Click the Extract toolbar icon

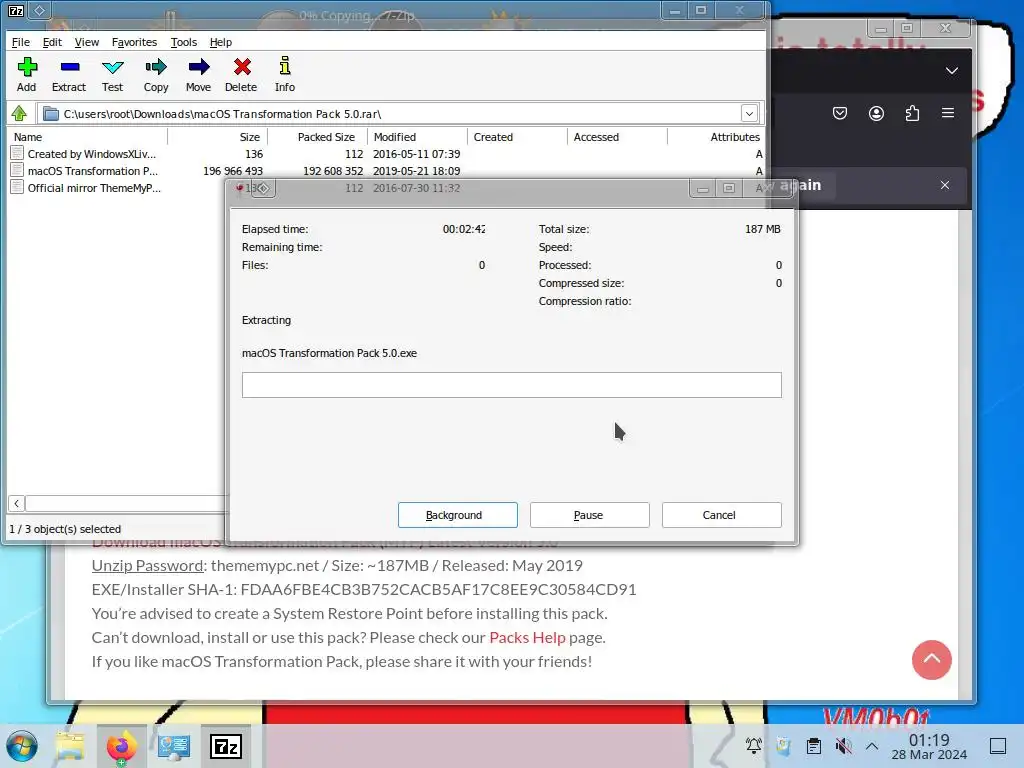69,75
